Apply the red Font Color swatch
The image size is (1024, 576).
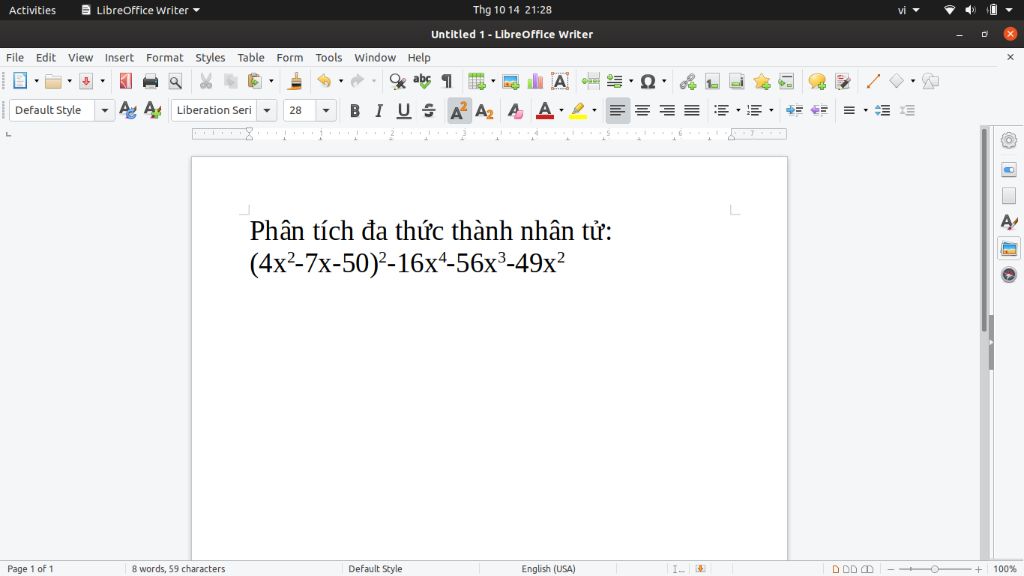click(x=545, y=110)
